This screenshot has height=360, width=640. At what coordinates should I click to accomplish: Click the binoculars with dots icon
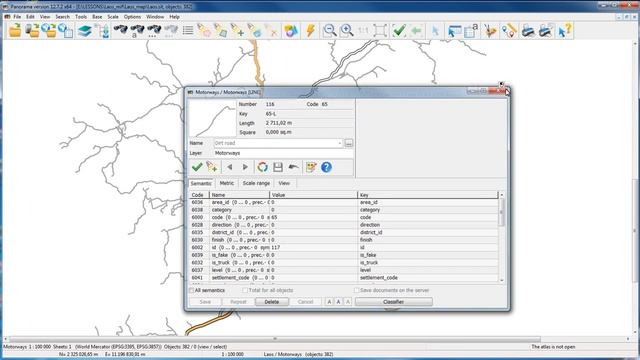click(x=154, y=31)
